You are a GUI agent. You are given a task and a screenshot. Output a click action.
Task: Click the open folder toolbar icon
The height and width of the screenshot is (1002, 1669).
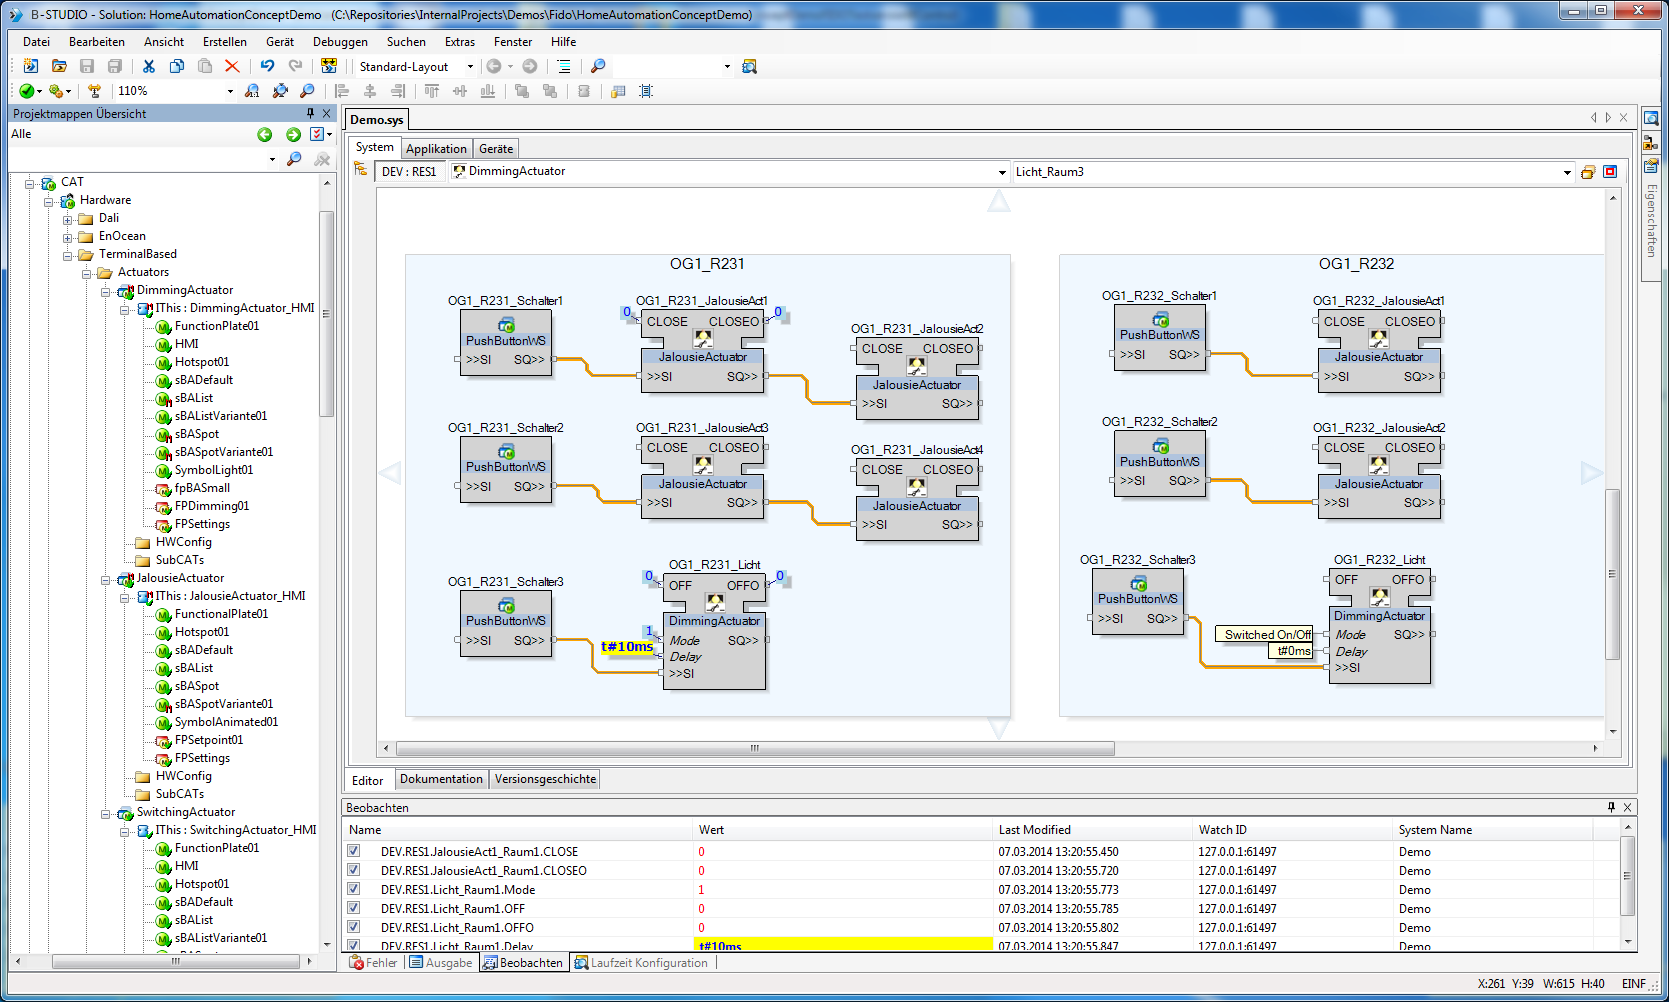59,66
